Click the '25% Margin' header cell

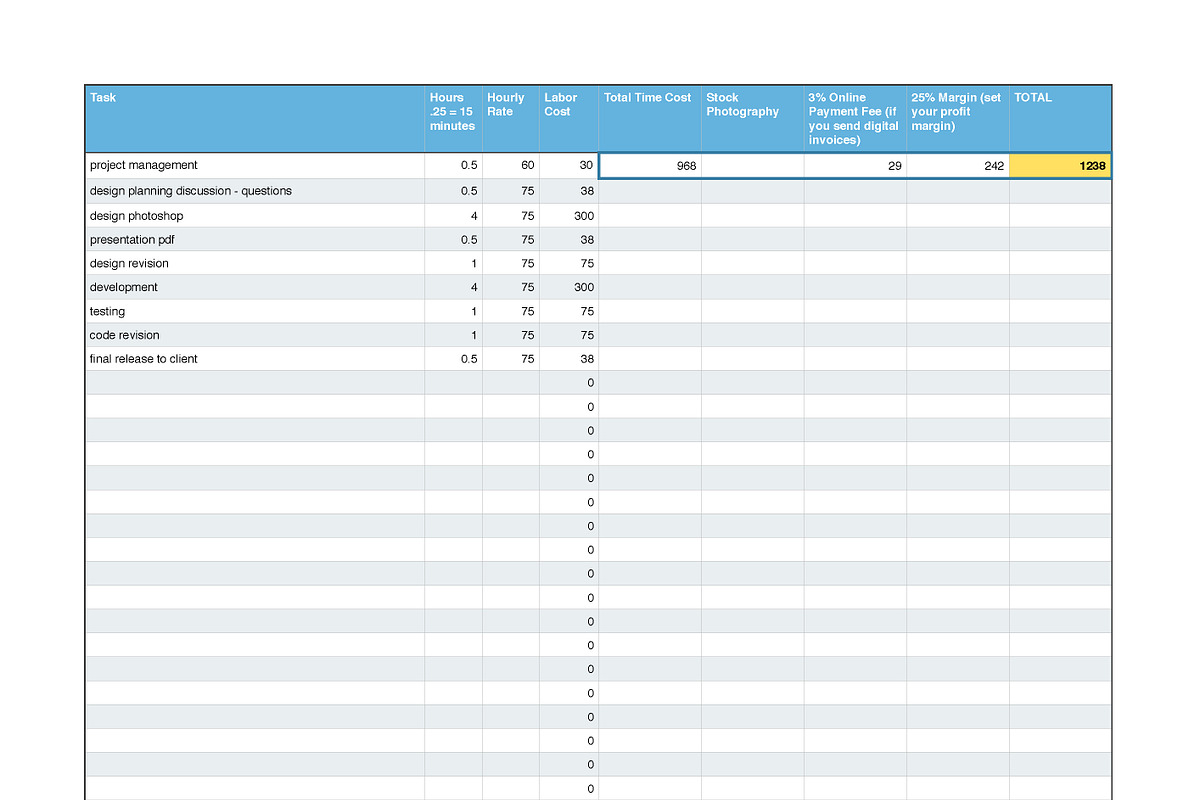[x=958, y=119]
